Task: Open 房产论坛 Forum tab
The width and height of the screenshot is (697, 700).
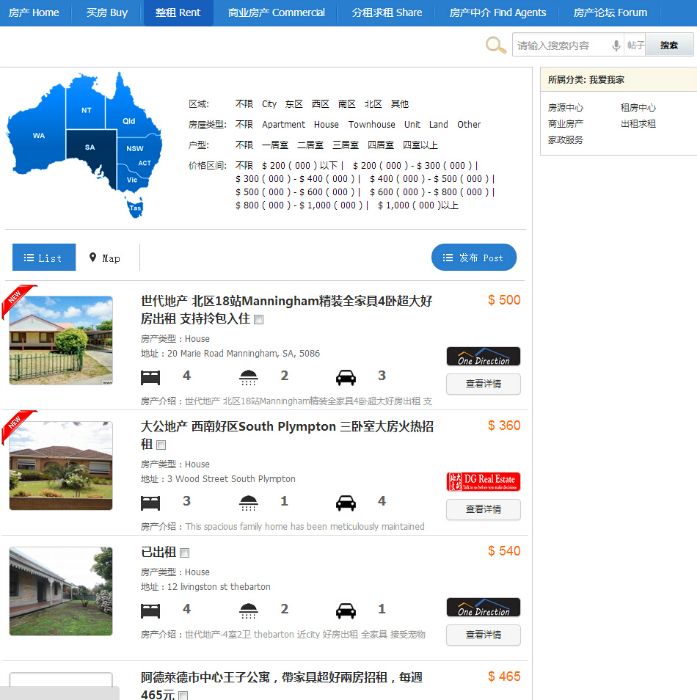Action: 610,12
